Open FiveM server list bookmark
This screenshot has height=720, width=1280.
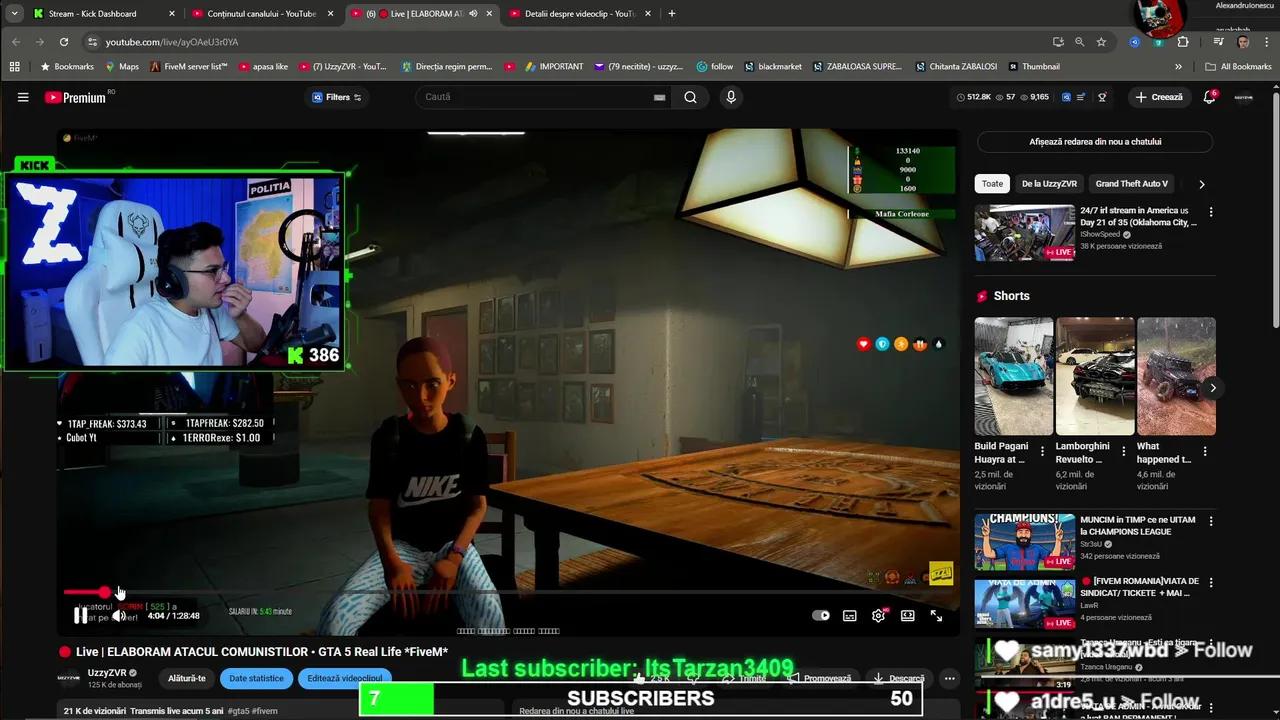click(189, 67)
